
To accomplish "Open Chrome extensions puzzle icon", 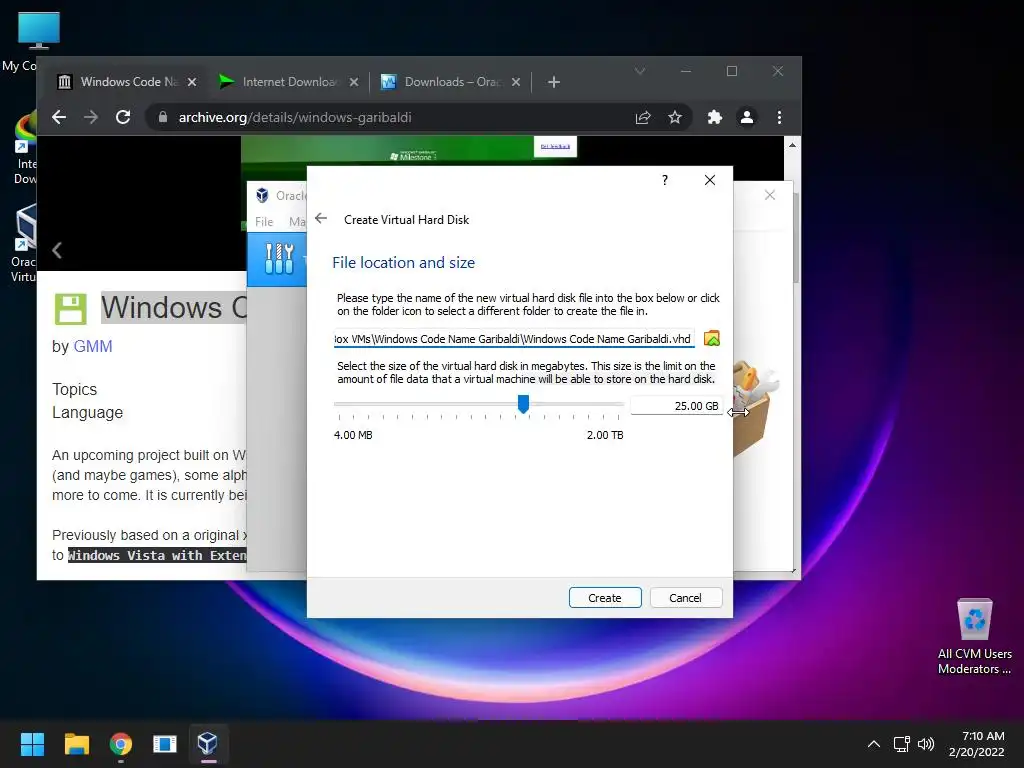I will tap(714, 118).
